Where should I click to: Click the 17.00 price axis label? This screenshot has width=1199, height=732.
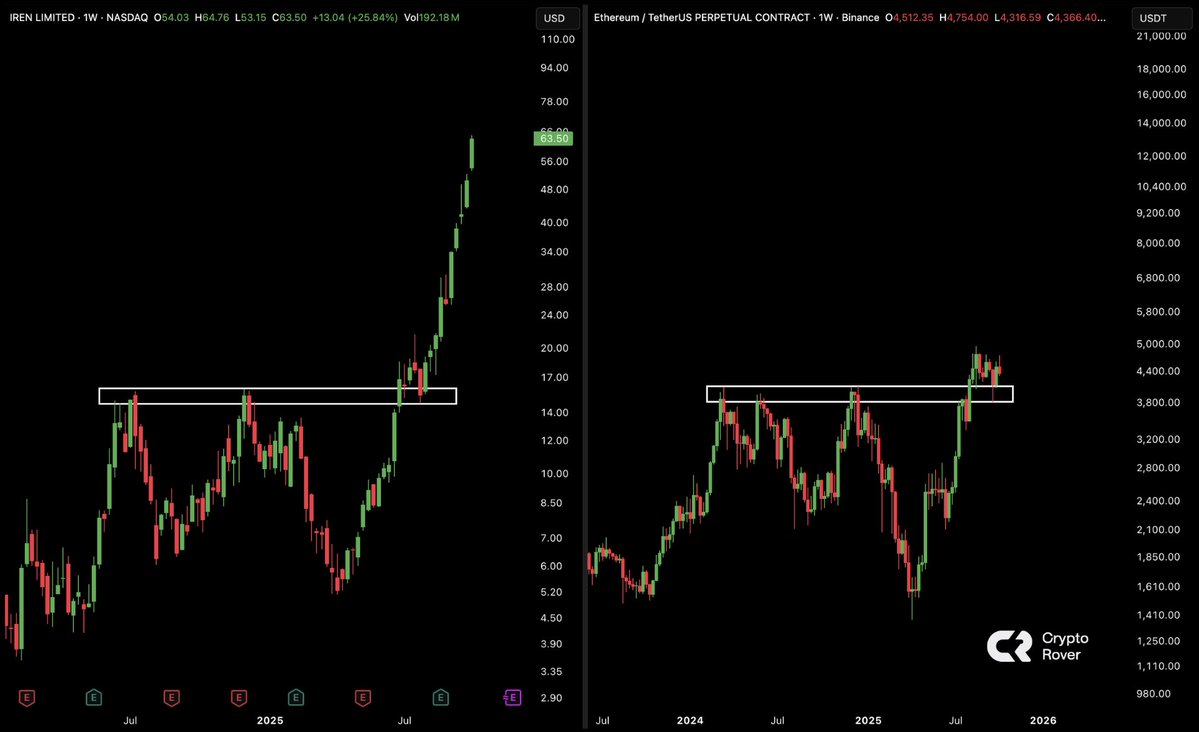click(x=554, y=378)
